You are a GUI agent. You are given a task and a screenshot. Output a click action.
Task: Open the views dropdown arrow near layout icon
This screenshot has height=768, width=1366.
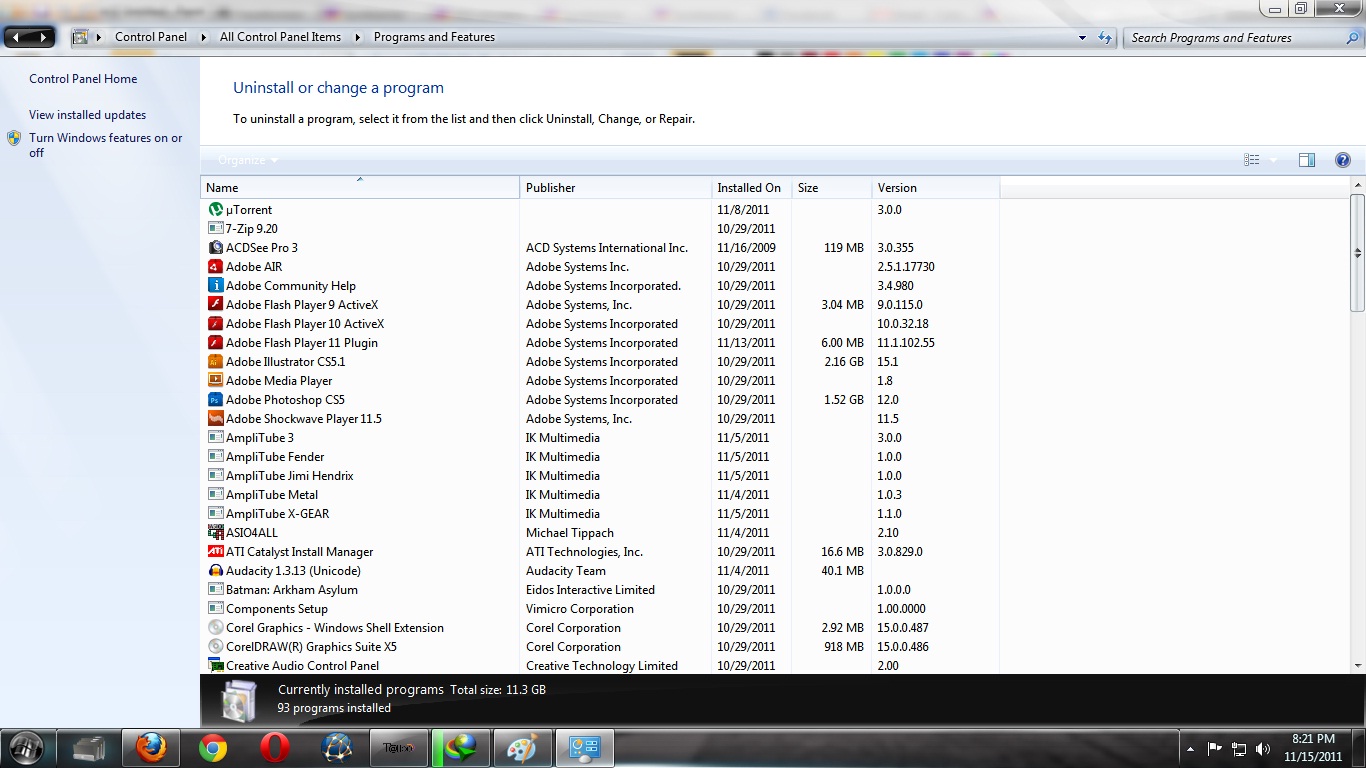click(x=1276, y=159)
